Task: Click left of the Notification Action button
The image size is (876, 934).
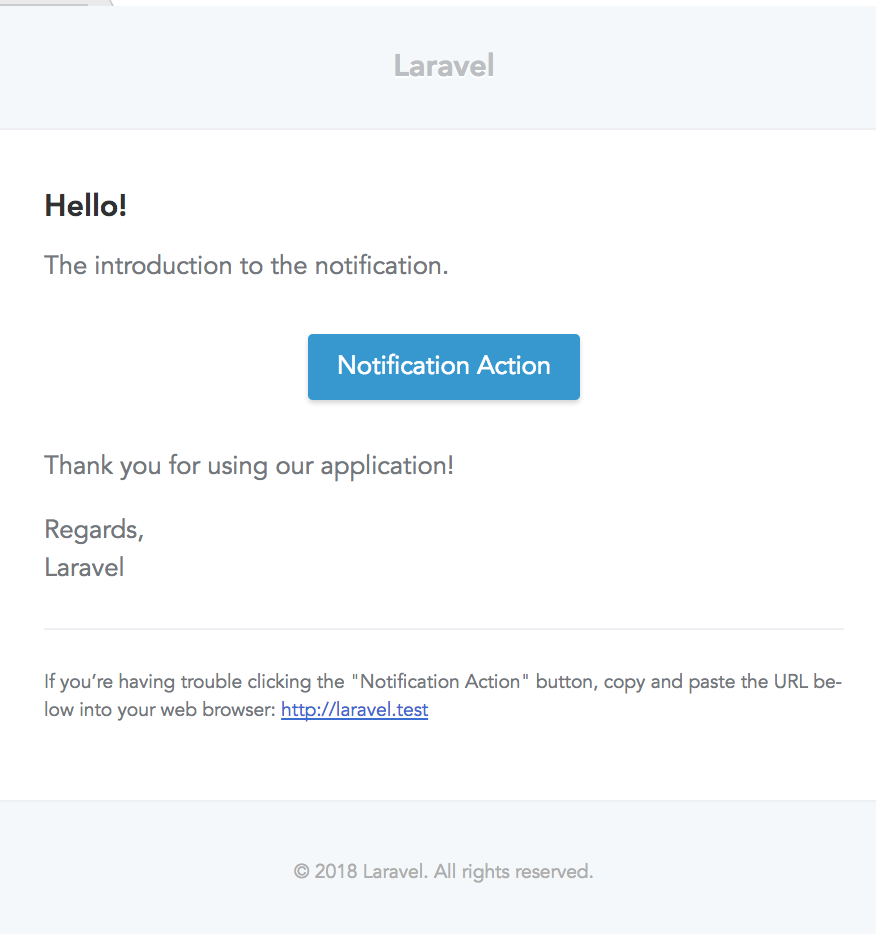Action: pos(170,366)
